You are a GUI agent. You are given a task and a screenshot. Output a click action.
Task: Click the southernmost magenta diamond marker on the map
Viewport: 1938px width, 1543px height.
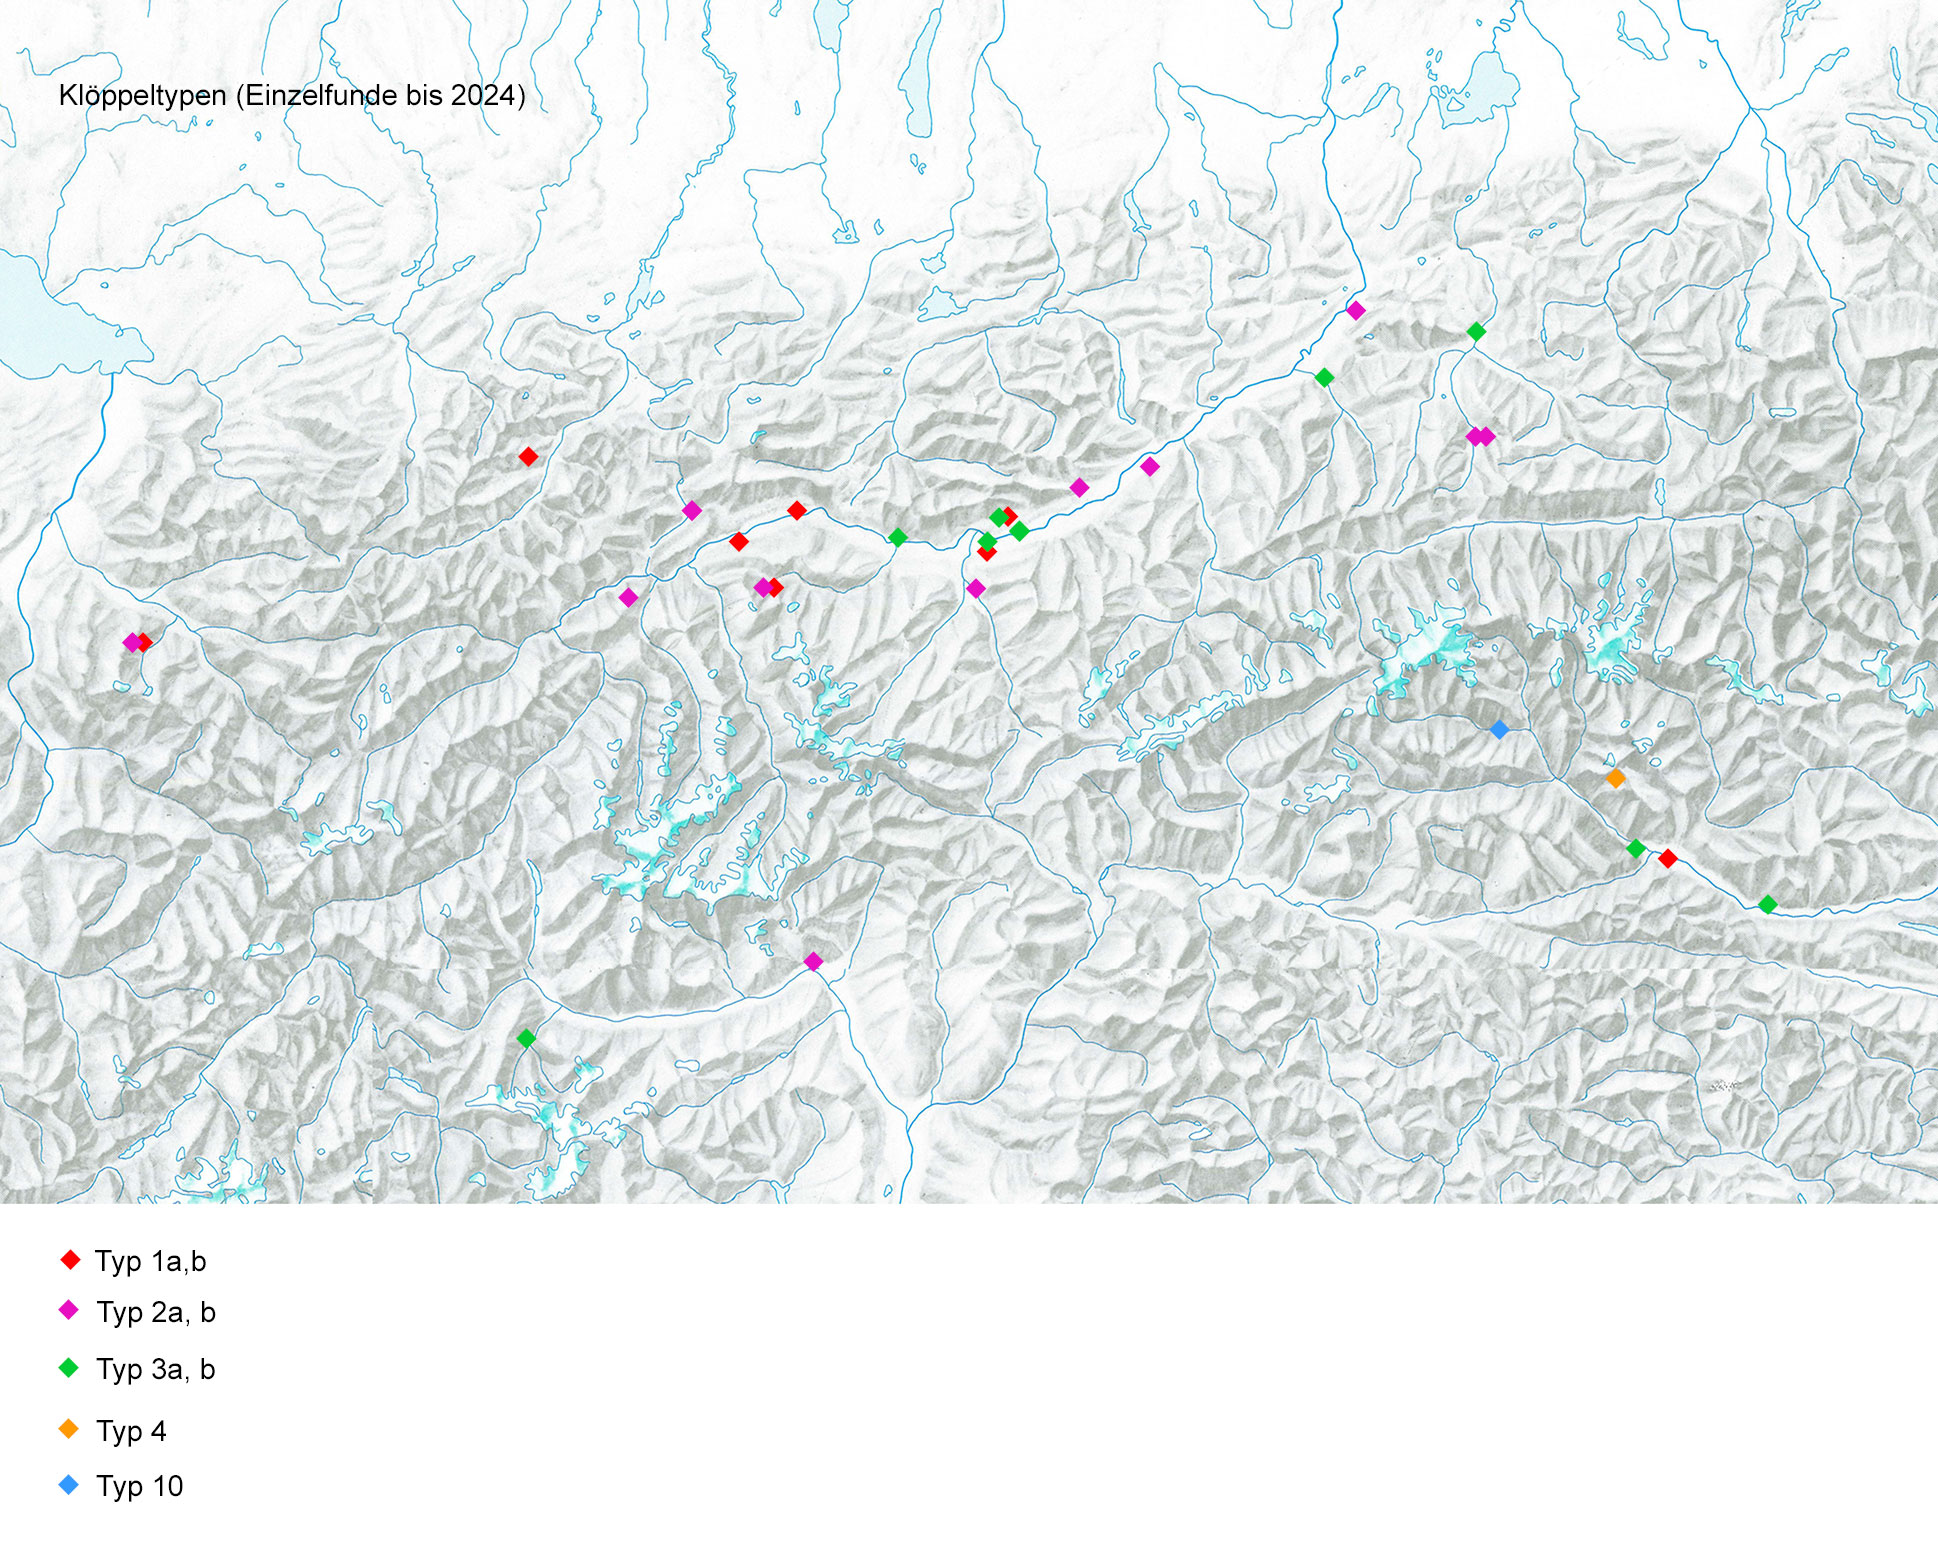tap(813, 962)
